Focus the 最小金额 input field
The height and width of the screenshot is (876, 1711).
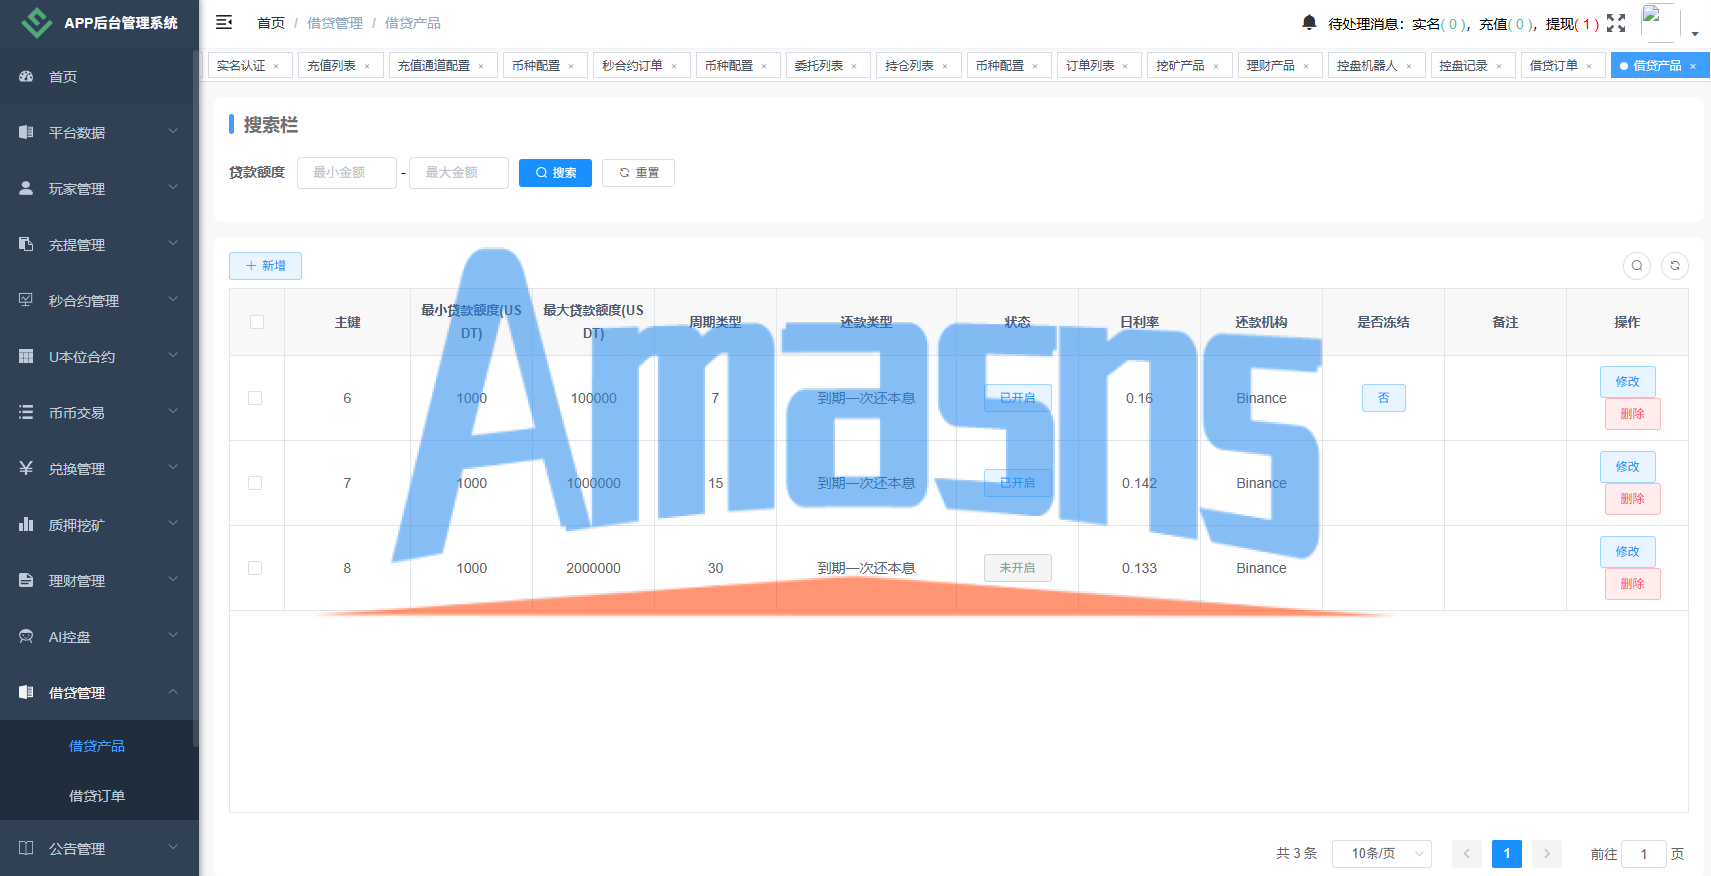coord(347,173)
